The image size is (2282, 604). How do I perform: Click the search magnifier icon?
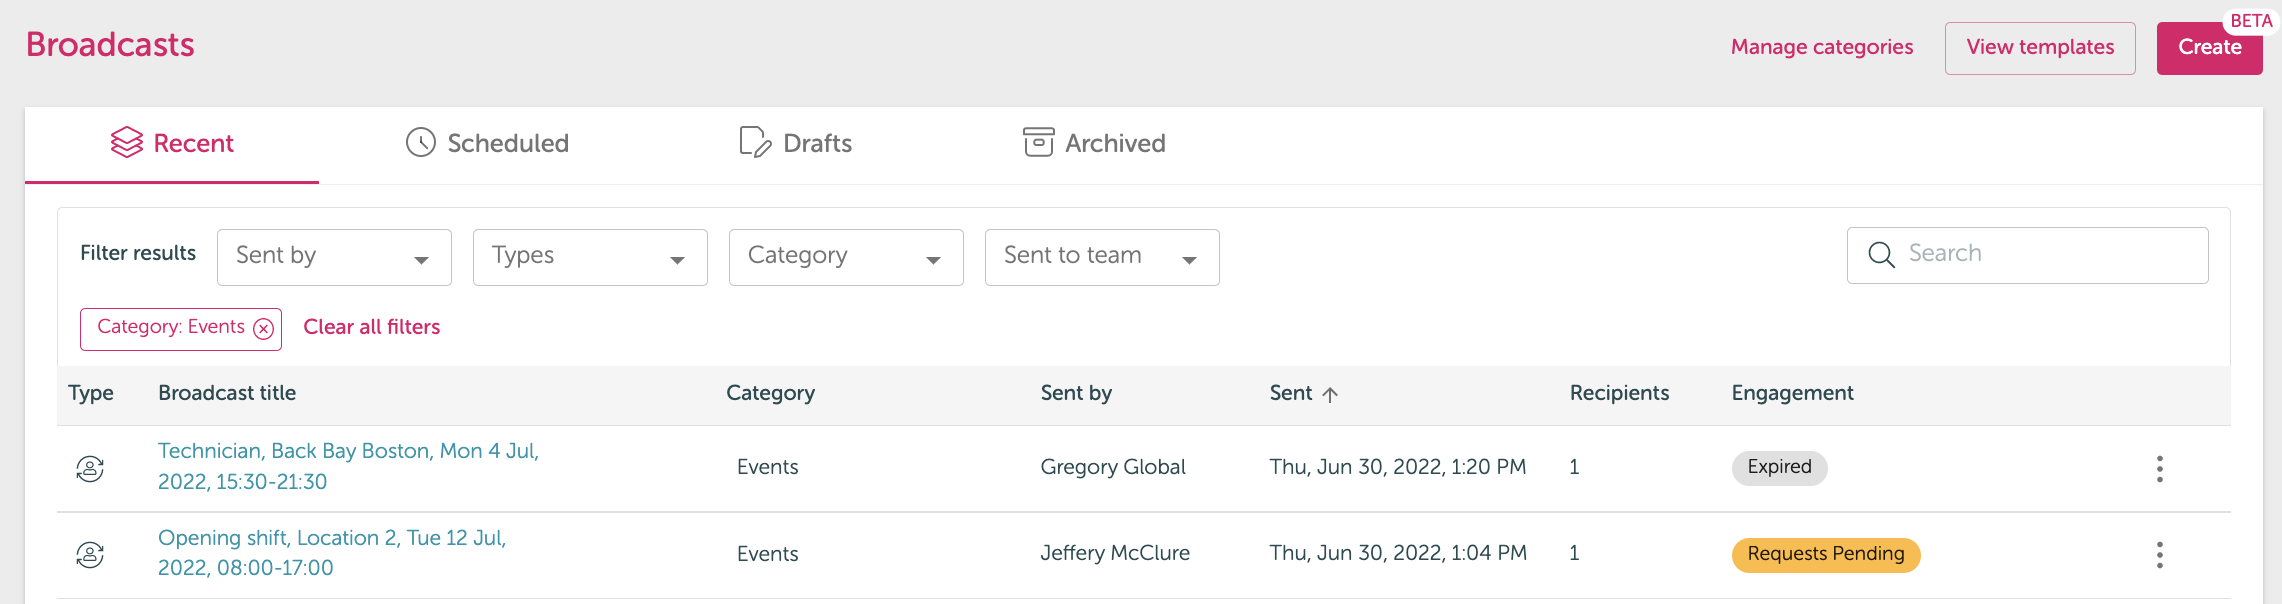1881,255
